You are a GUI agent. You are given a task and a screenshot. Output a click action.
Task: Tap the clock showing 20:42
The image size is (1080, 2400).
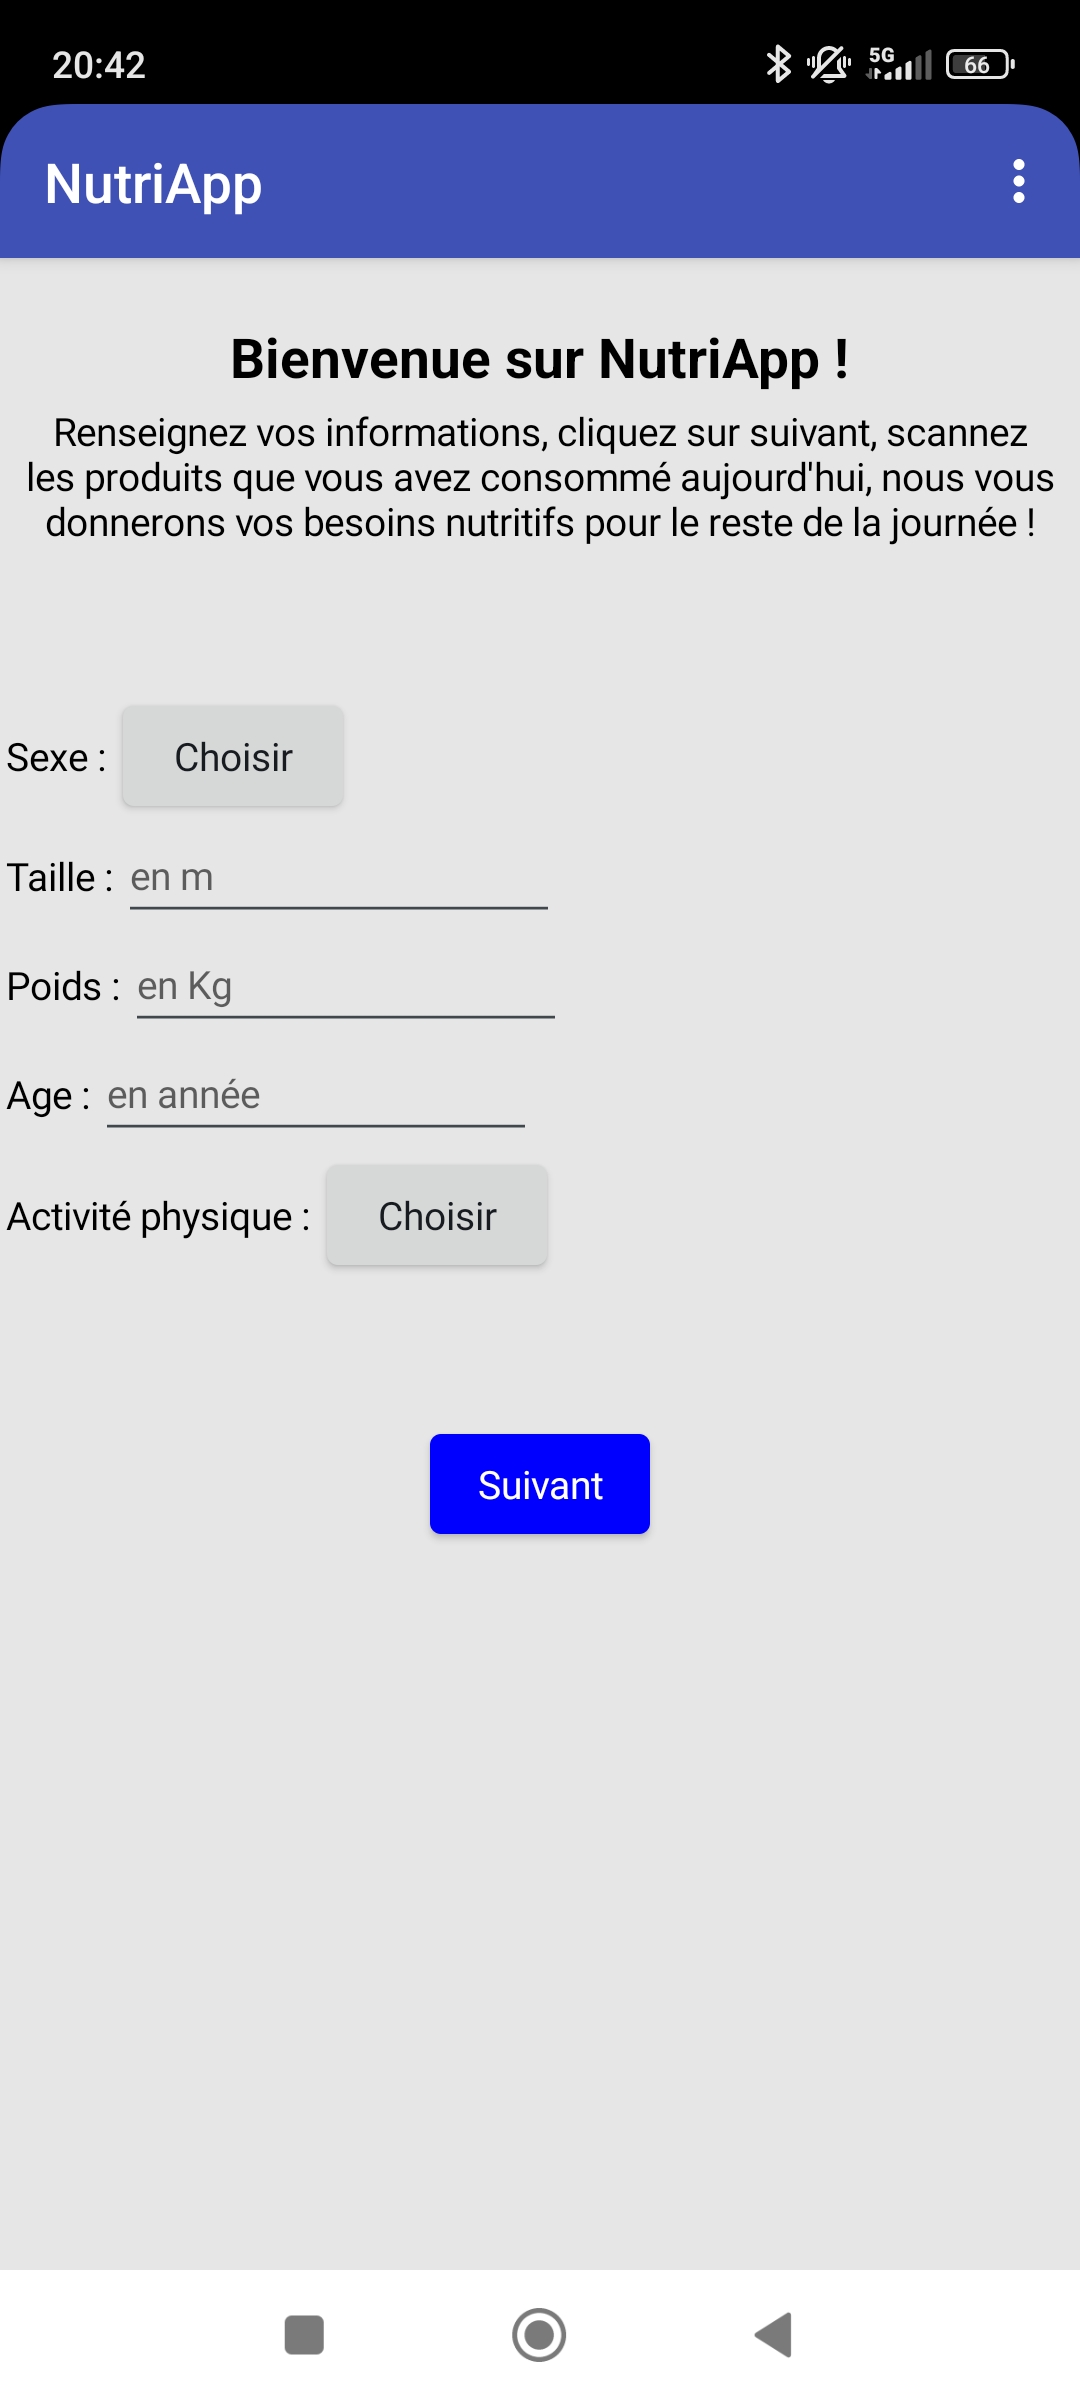[x=99, y=65]
